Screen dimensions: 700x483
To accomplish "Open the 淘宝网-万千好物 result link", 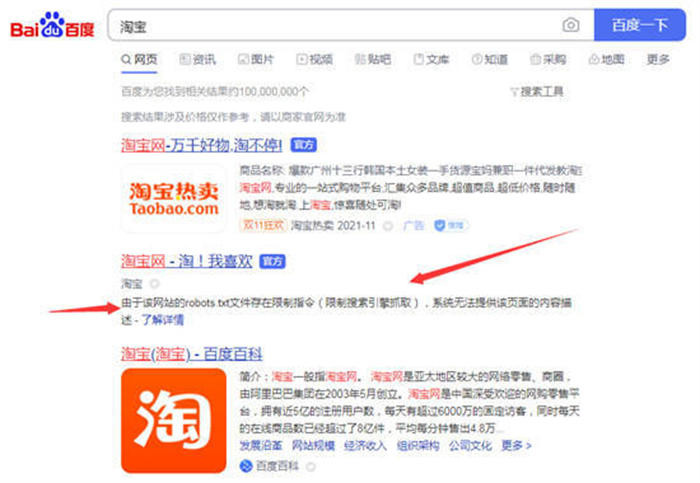I will (201, 145).
